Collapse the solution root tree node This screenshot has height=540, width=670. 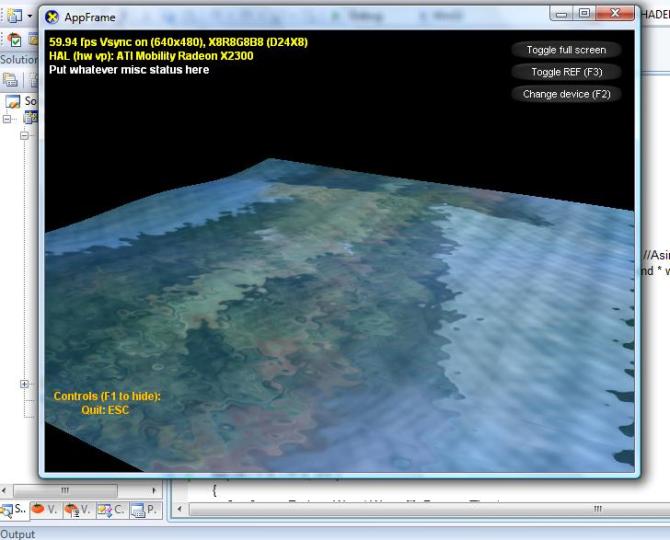click(x=7, y=118)
